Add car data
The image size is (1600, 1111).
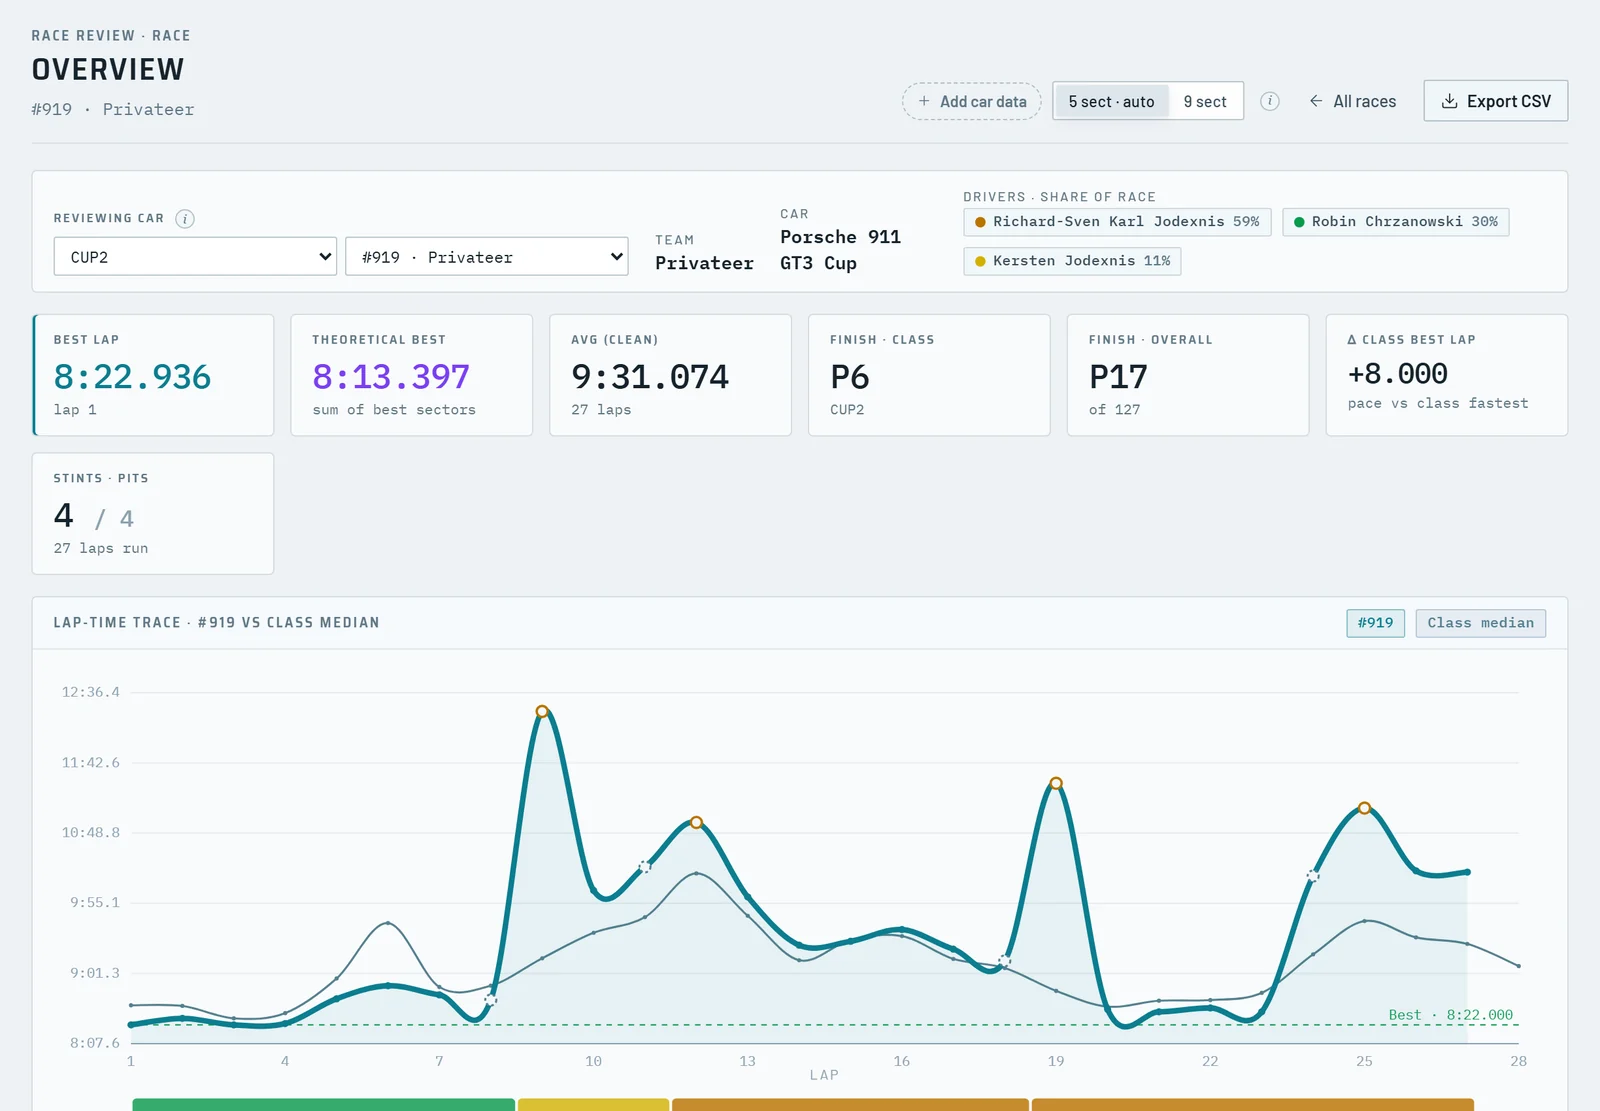pyautogui.click(x=972, y=101)
